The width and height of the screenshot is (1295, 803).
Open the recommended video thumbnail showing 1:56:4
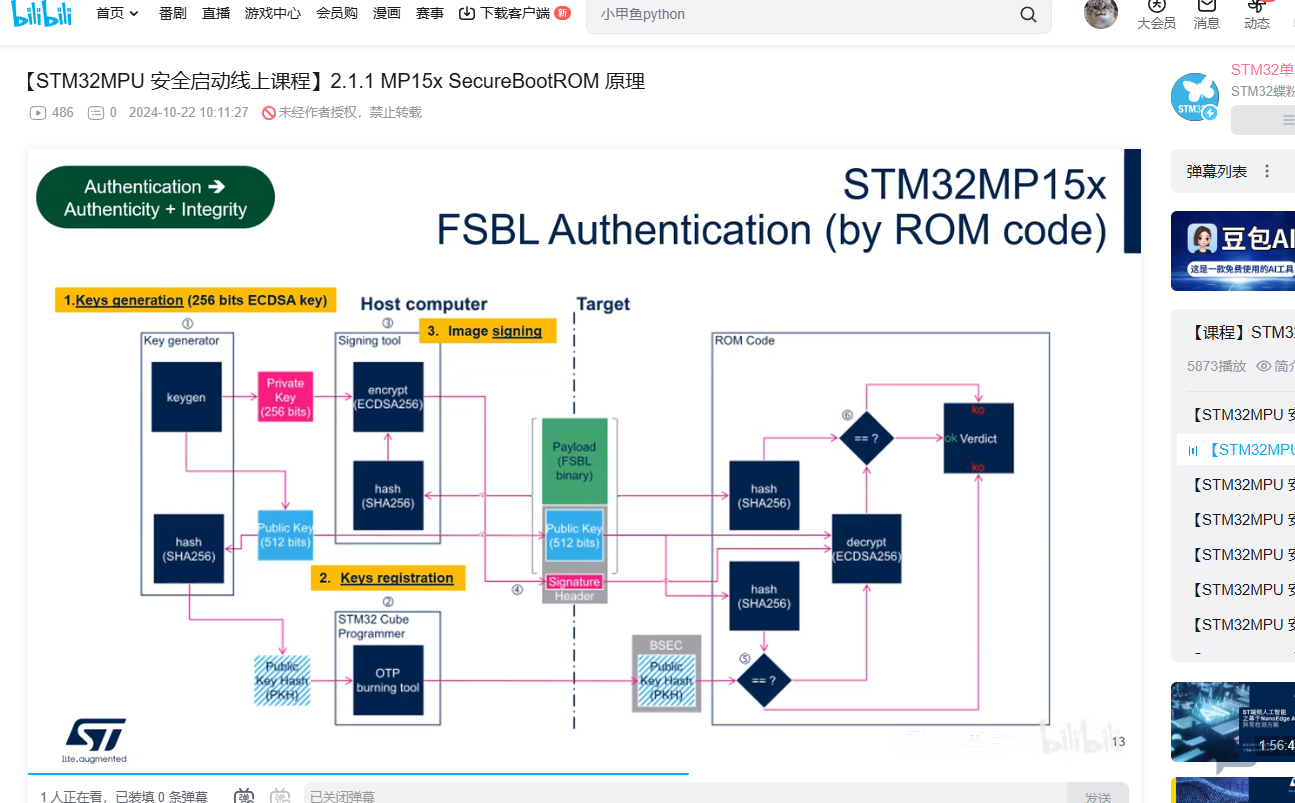click(1233, 722)
